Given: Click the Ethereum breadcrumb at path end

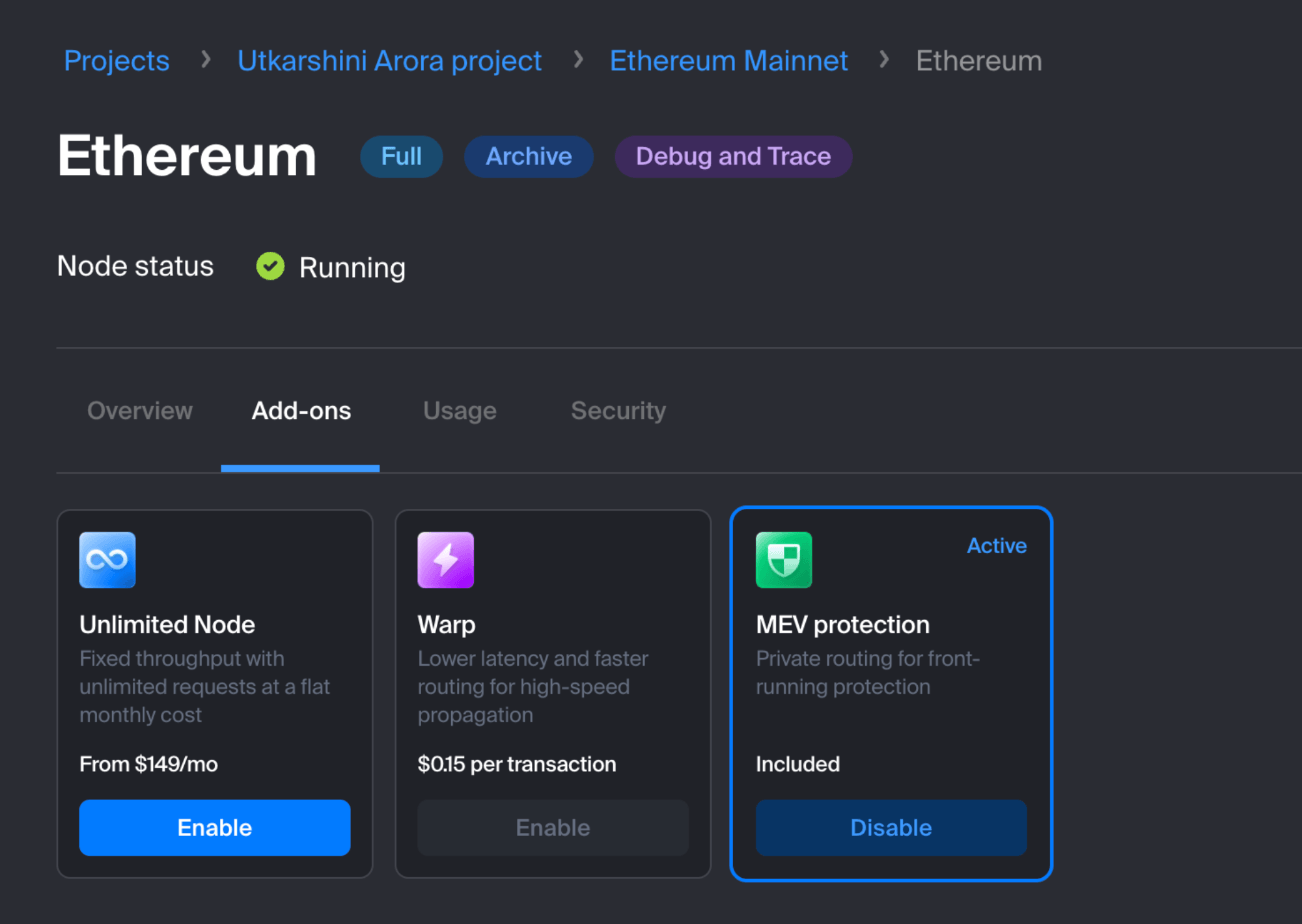Looking at the screenshot, I should 979,61.
